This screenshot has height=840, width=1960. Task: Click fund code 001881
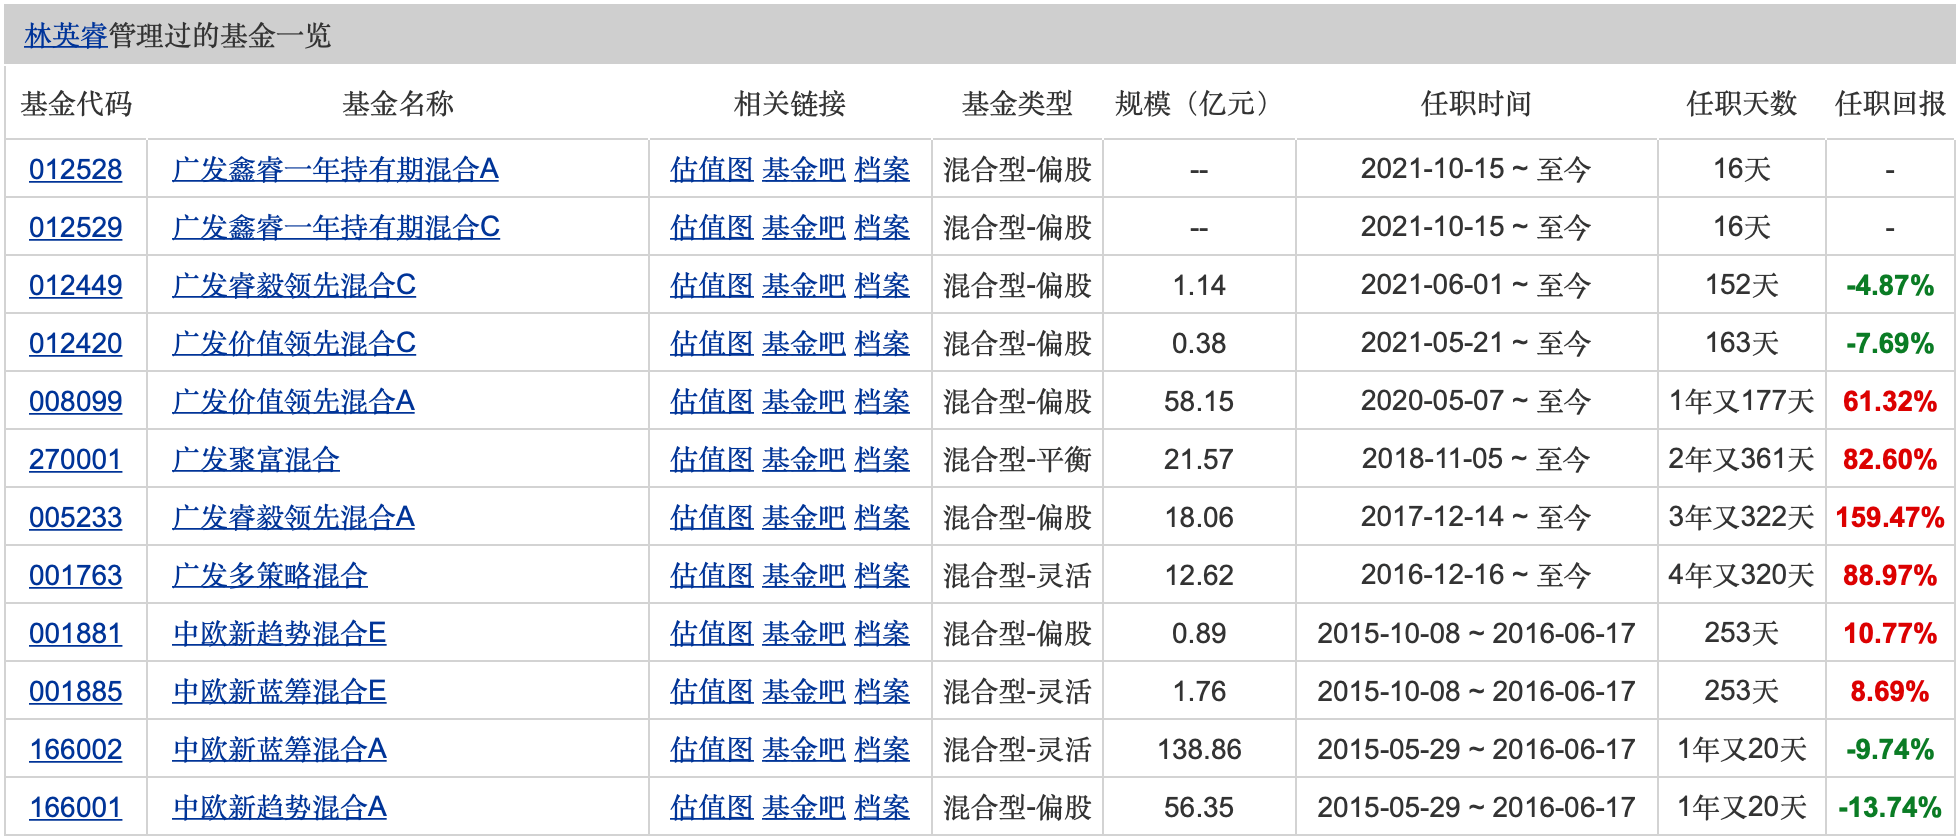coord(76,634)
